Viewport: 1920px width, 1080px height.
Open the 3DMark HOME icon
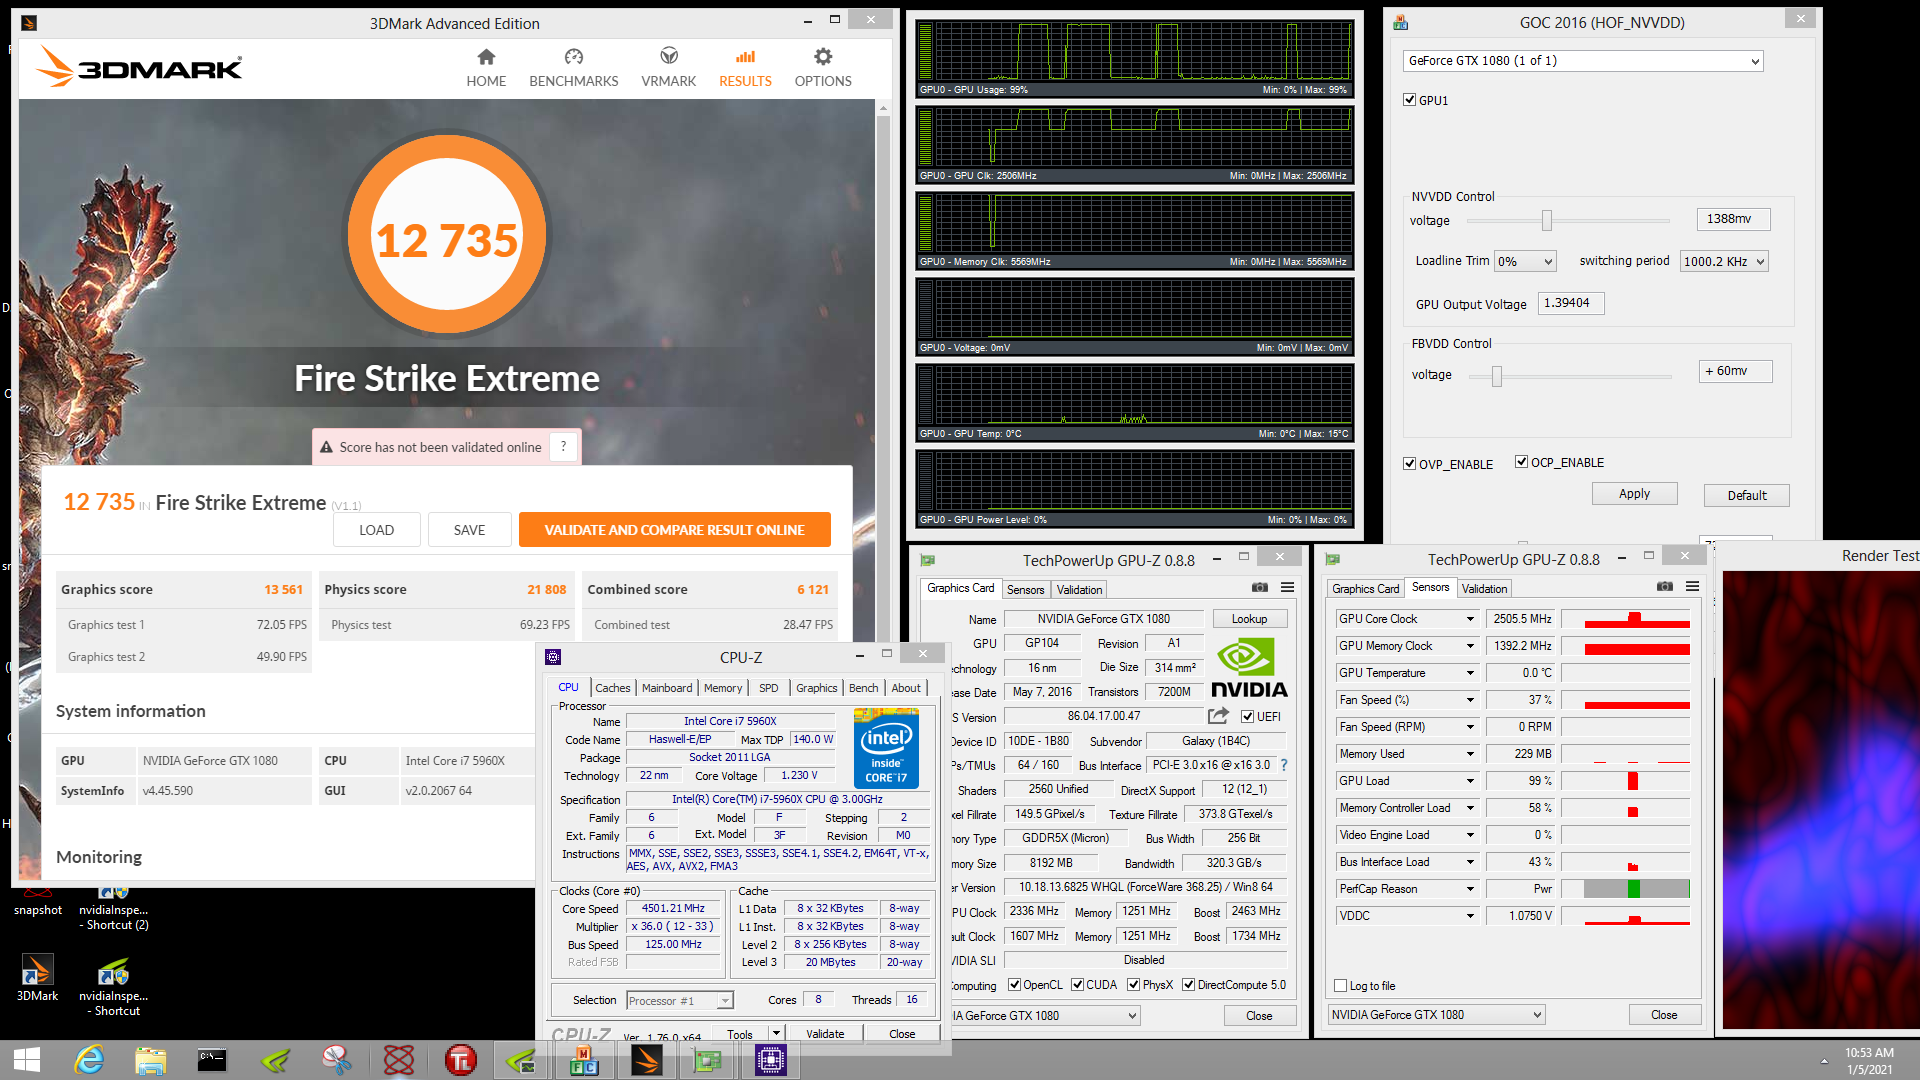486,58
